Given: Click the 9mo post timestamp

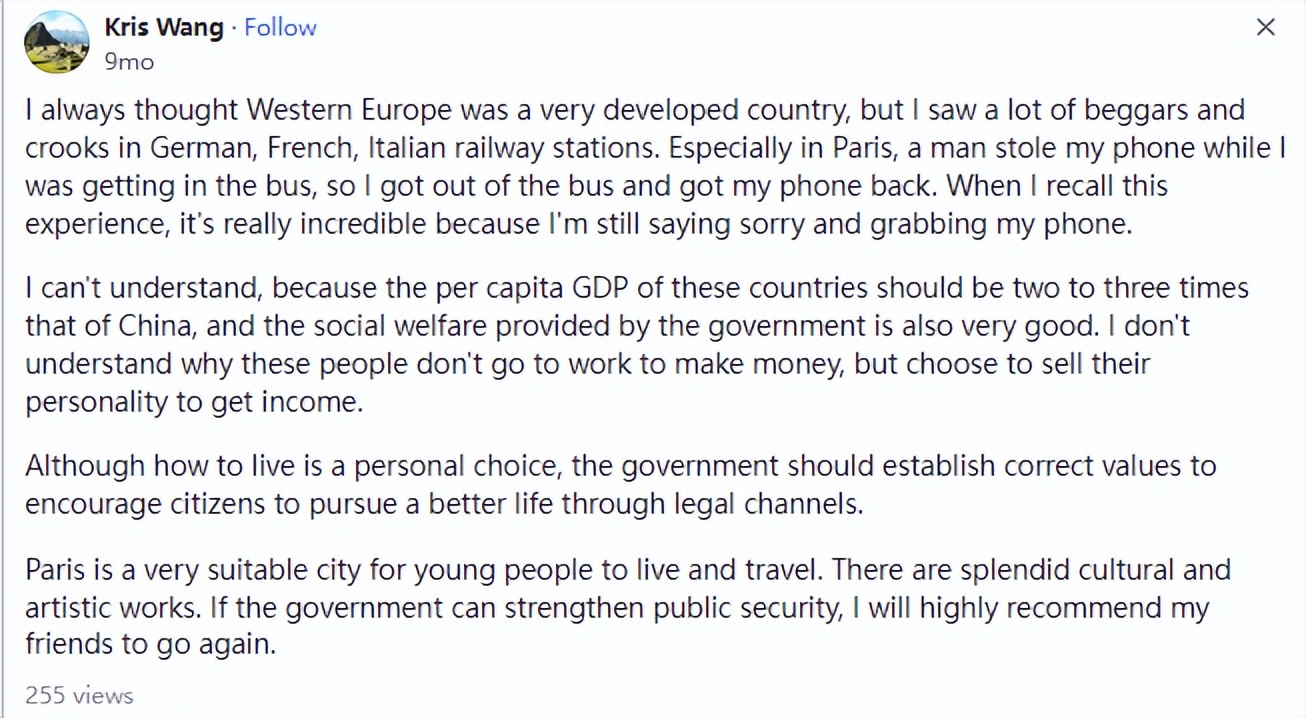Looking at the screenshot, I should 129,62.
